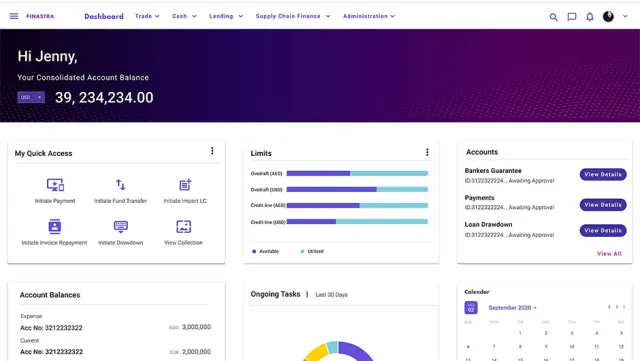Select calendar day 3
The width and height of the screenshot is (640, 361).
571,333
